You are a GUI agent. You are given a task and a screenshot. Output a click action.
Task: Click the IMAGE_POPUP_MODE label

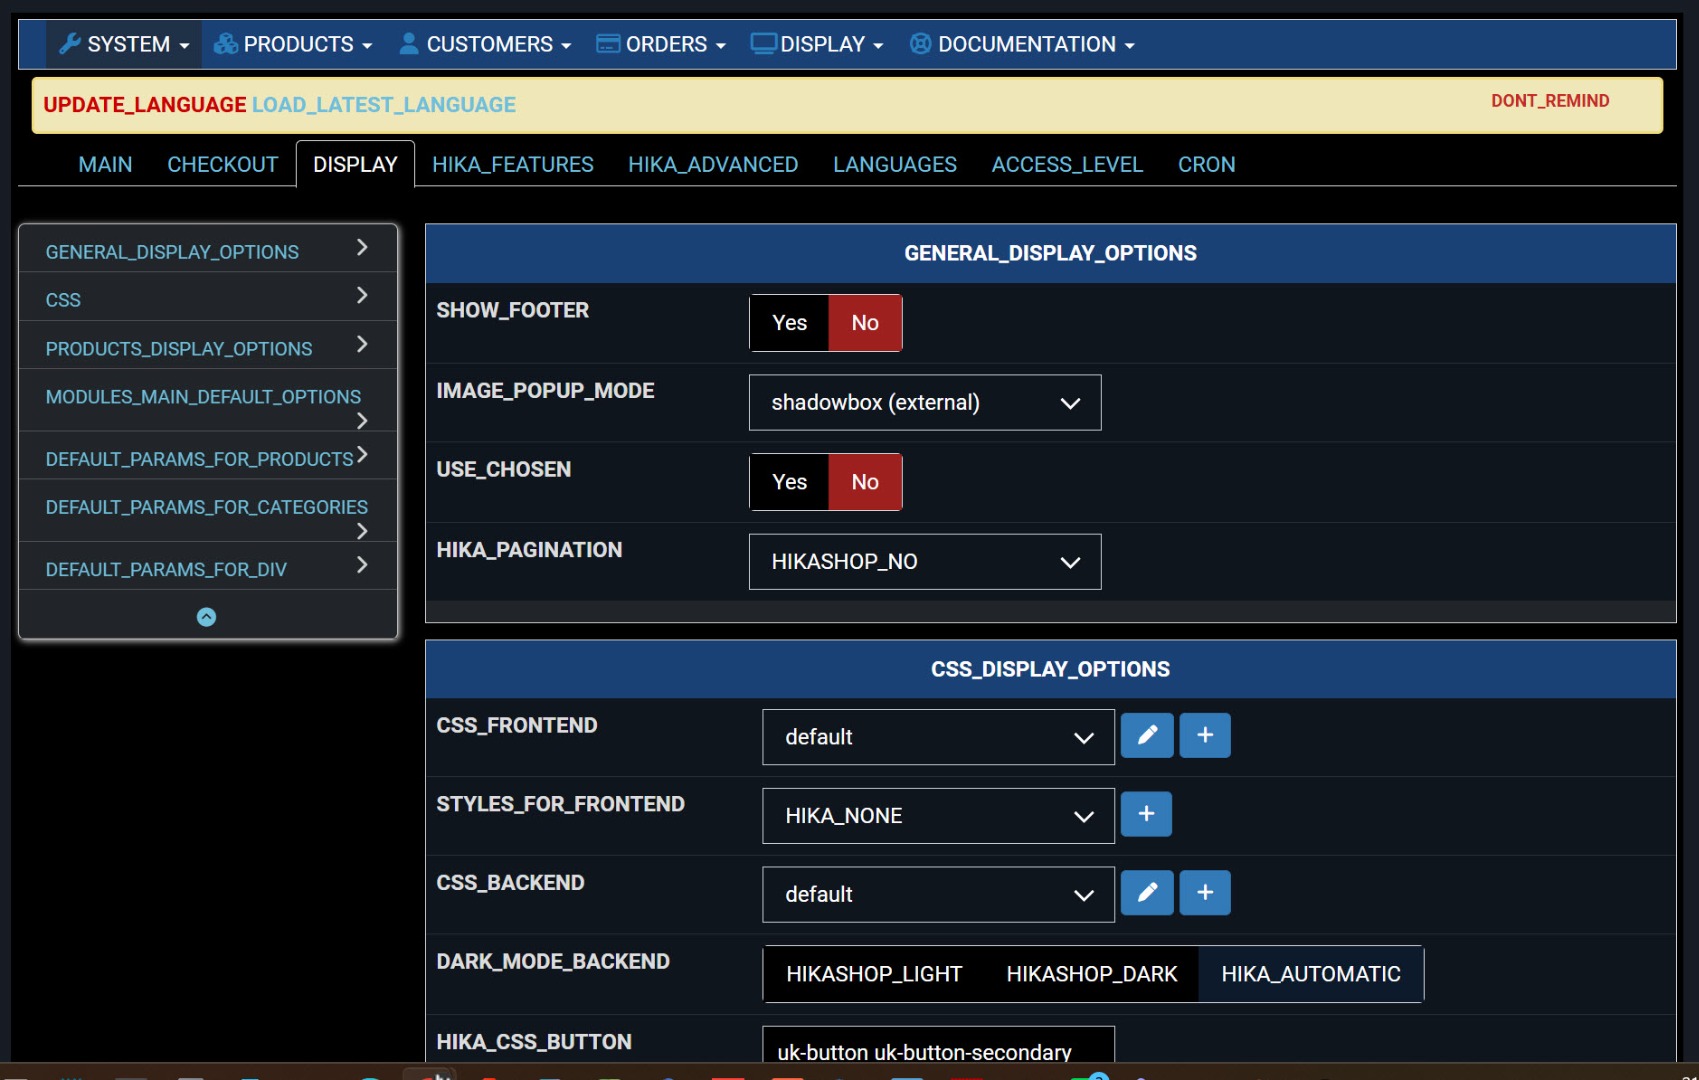point(546,391)
